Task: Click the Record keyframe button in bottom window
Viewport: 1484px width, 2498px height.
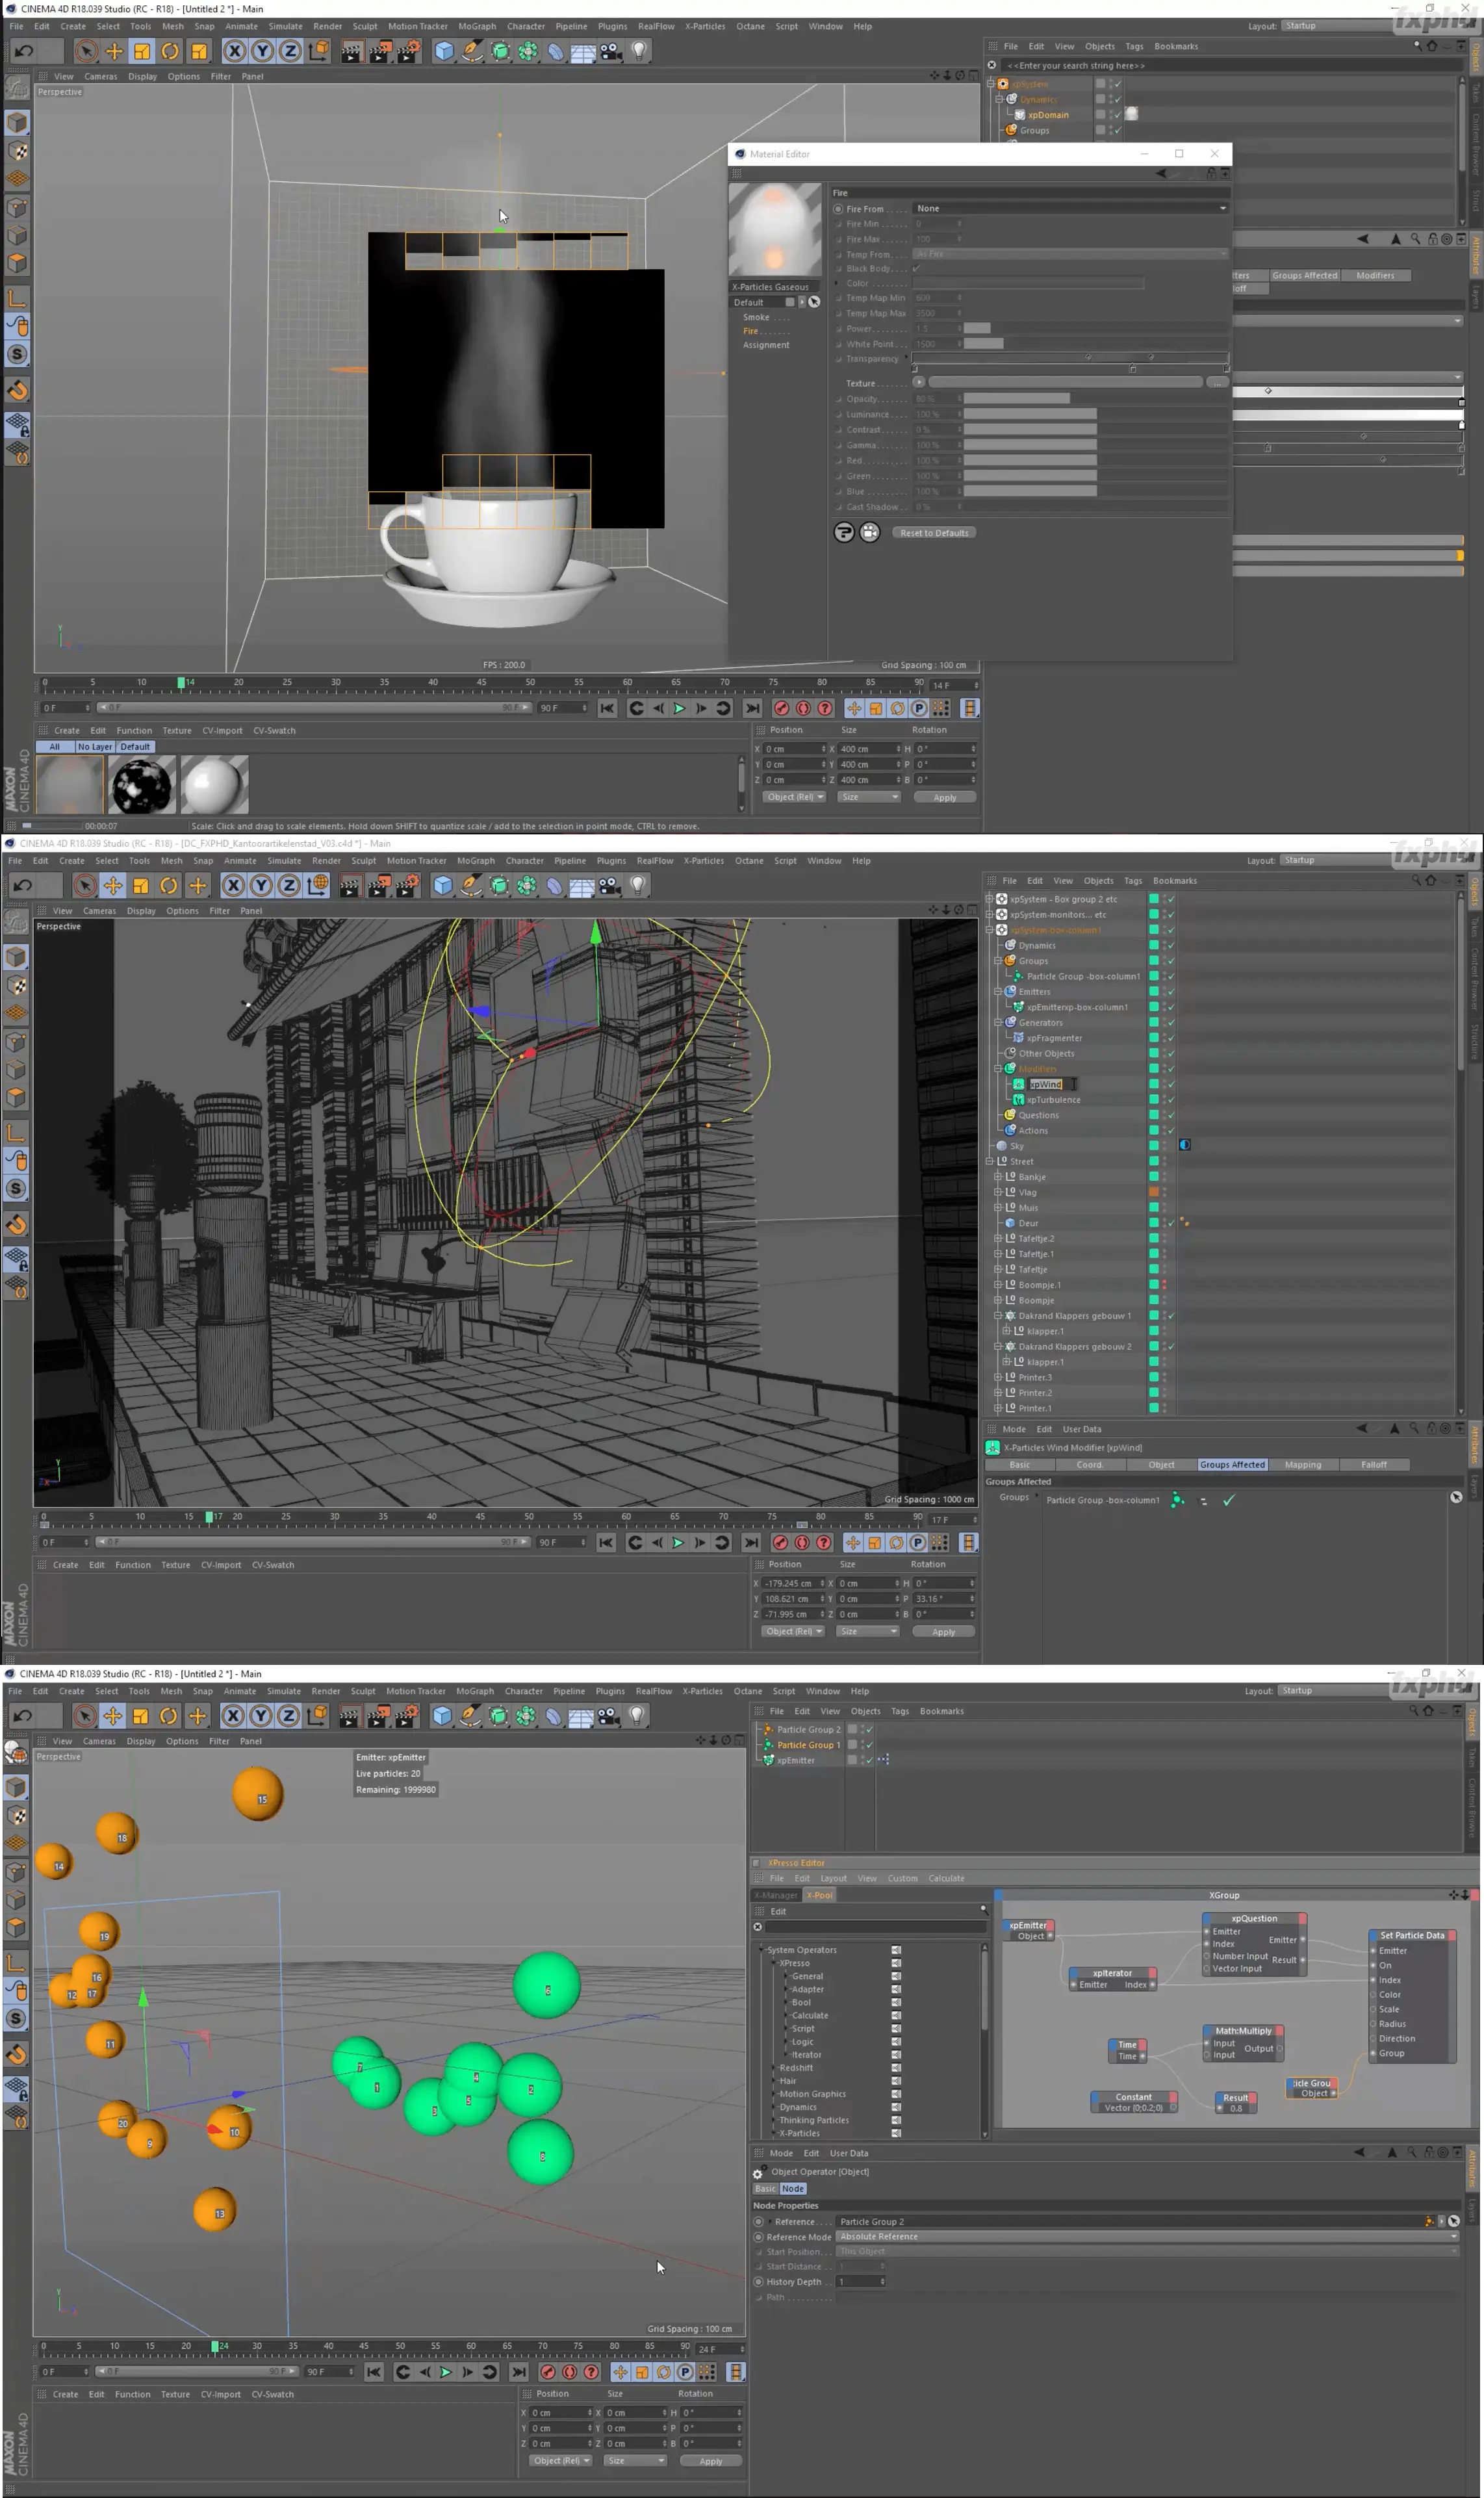Action: coord(548,2371)
